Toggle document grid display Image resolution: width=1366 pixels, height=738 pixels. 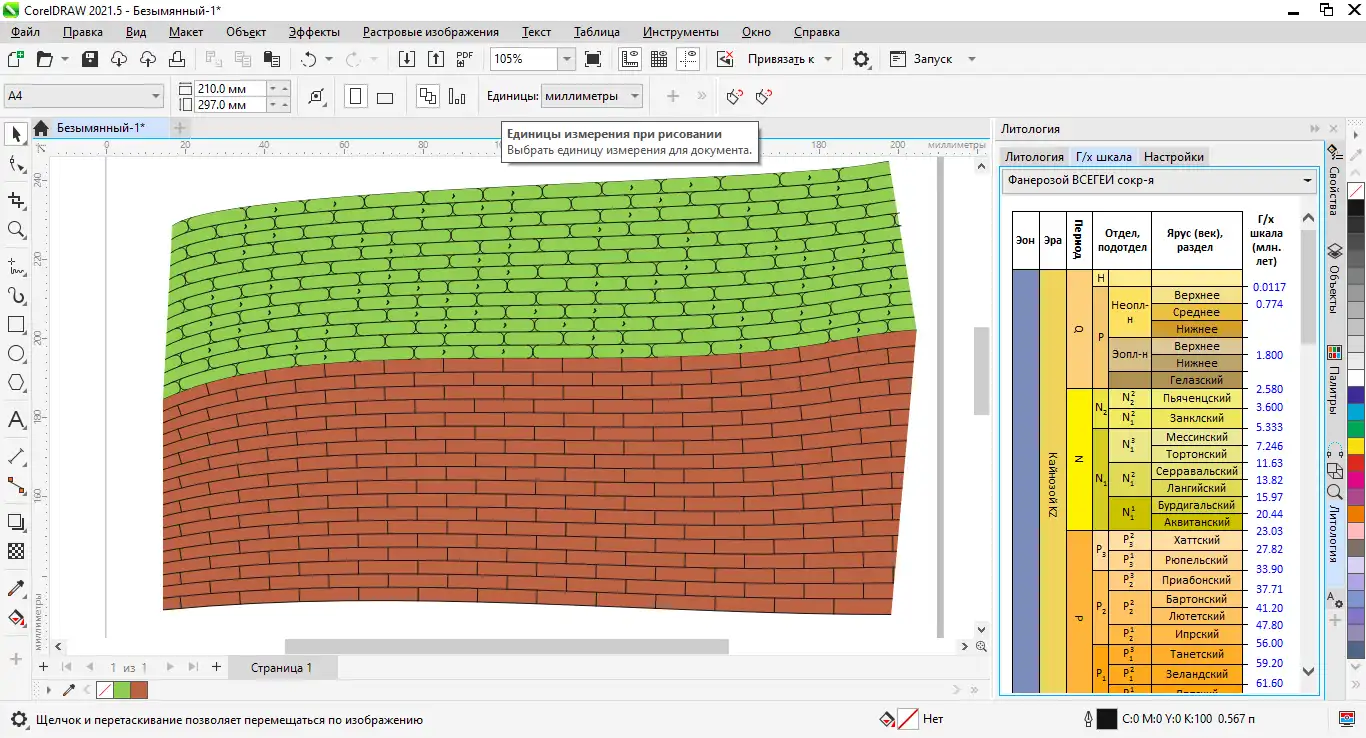[x=659, y=59]
